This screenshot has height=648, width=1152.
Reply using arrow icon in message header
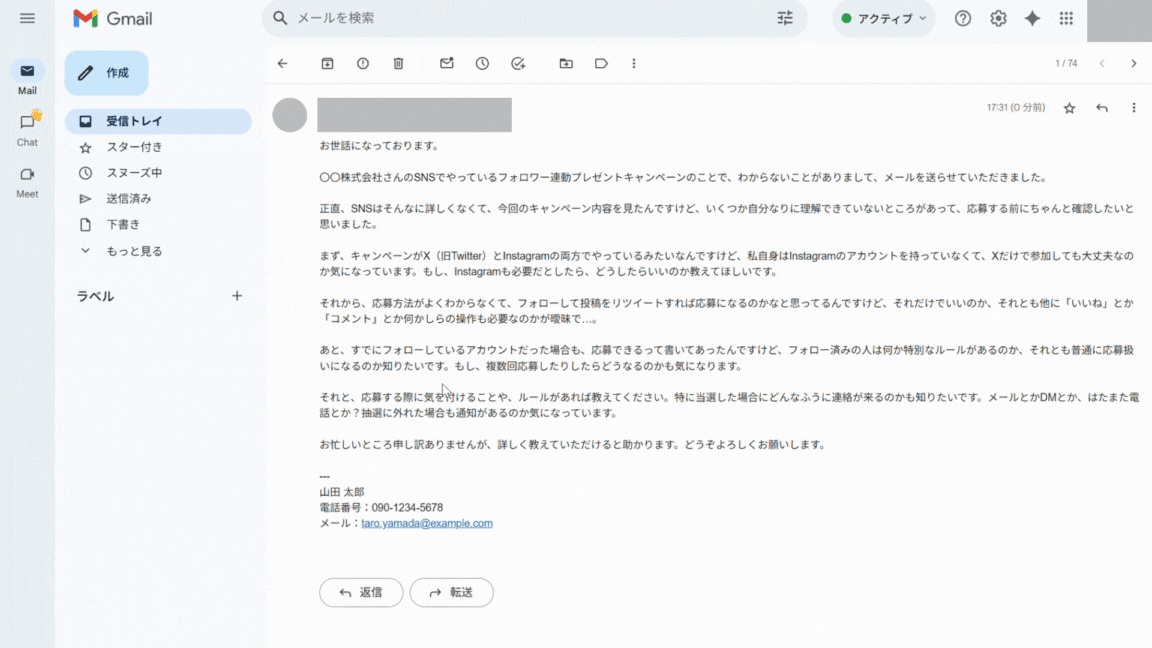[x=1102, y=108]
